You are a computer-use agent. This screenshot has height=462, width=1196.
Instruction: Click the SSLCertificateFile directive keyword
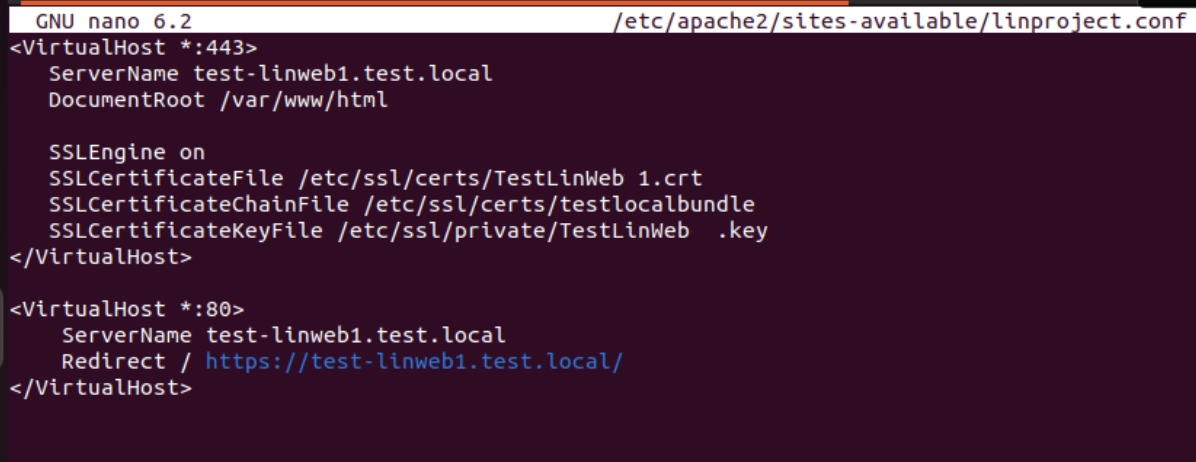(166, 178)
